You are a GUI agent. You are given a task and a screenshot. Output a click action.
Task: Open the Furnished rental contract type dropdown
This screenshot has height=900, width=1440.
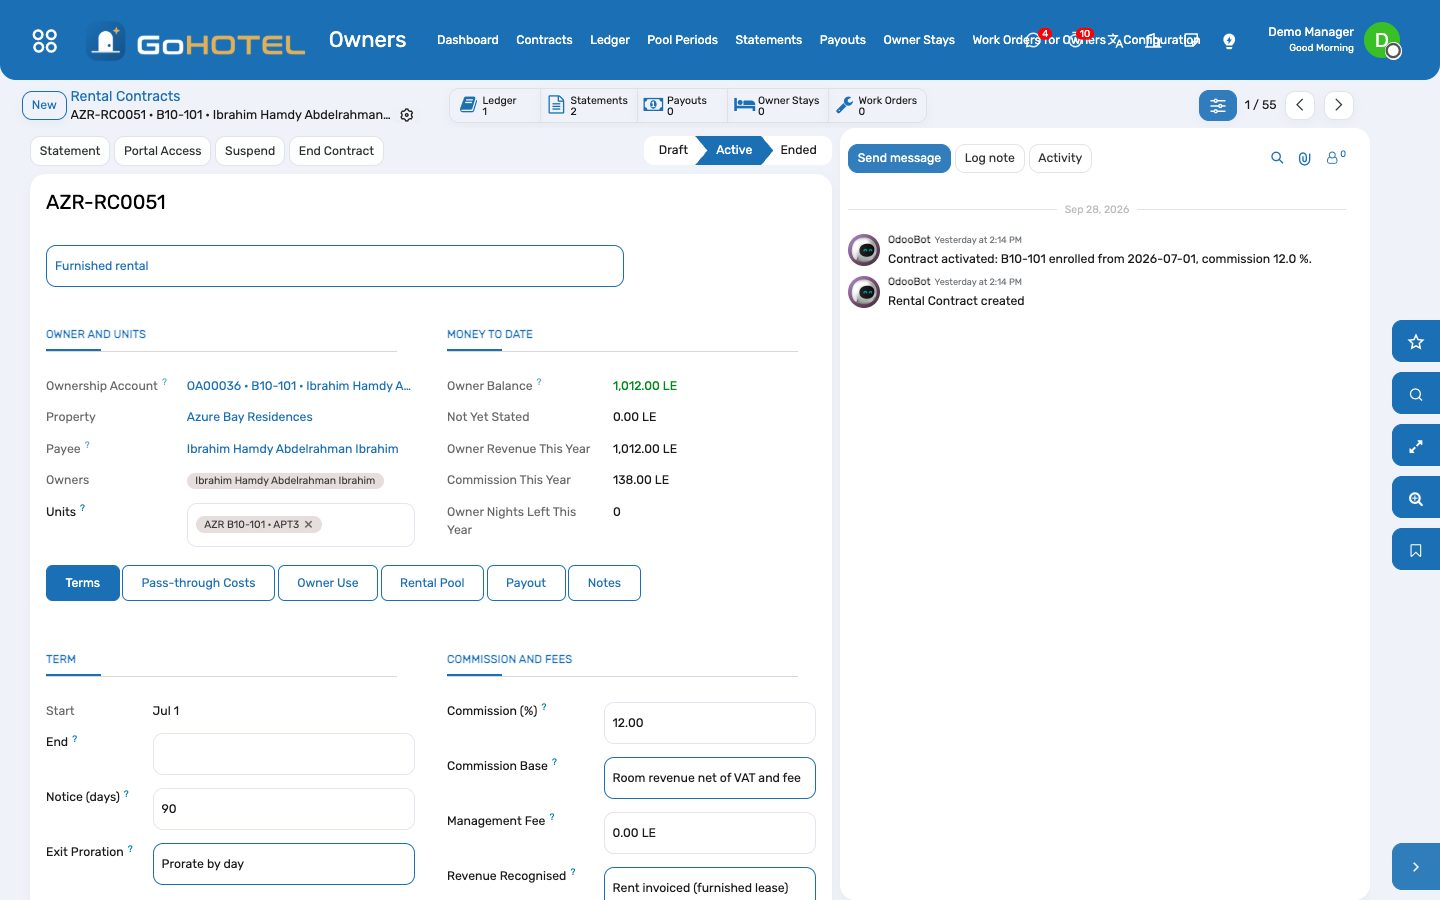click(x=335, y=266)
